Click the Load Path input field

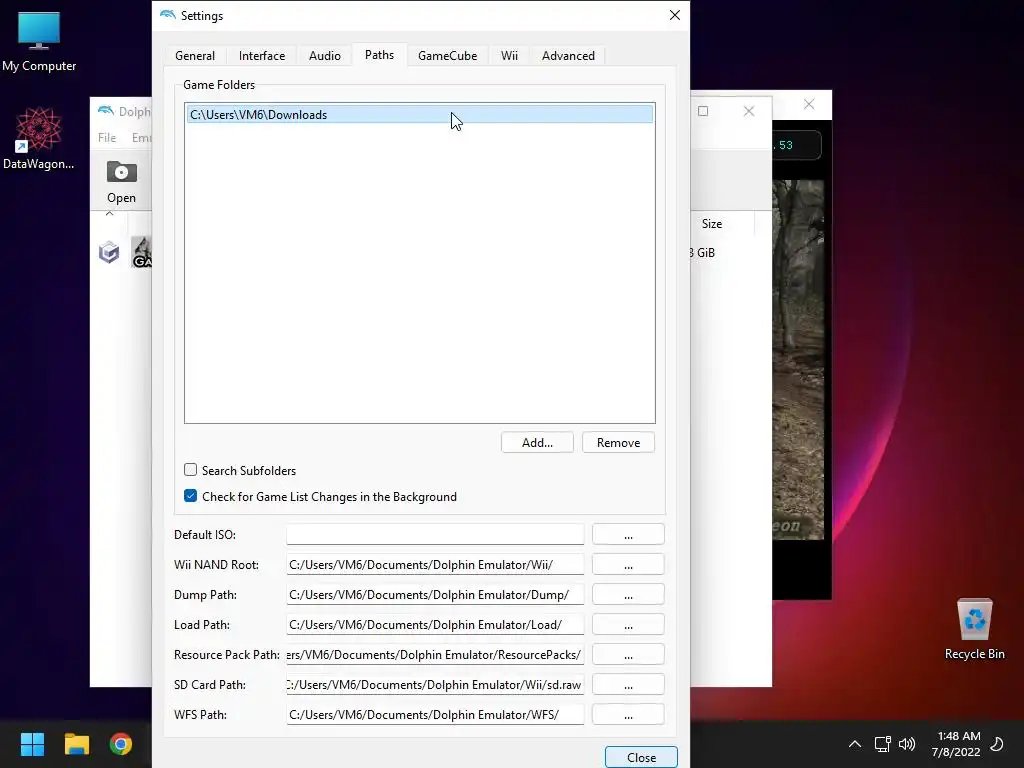435,624
